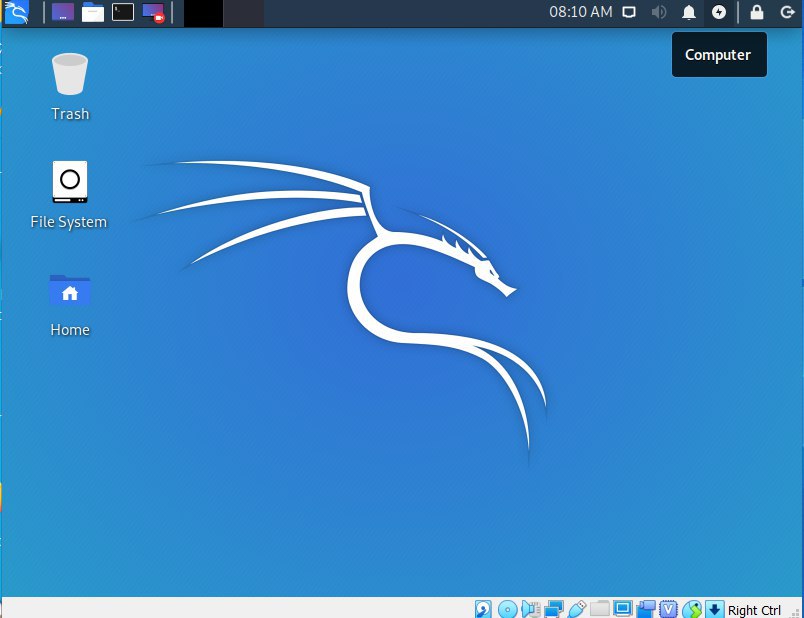Switch to the first (black) workspace
This screenshot has height=618, width=804.
(x=204, y=13)
